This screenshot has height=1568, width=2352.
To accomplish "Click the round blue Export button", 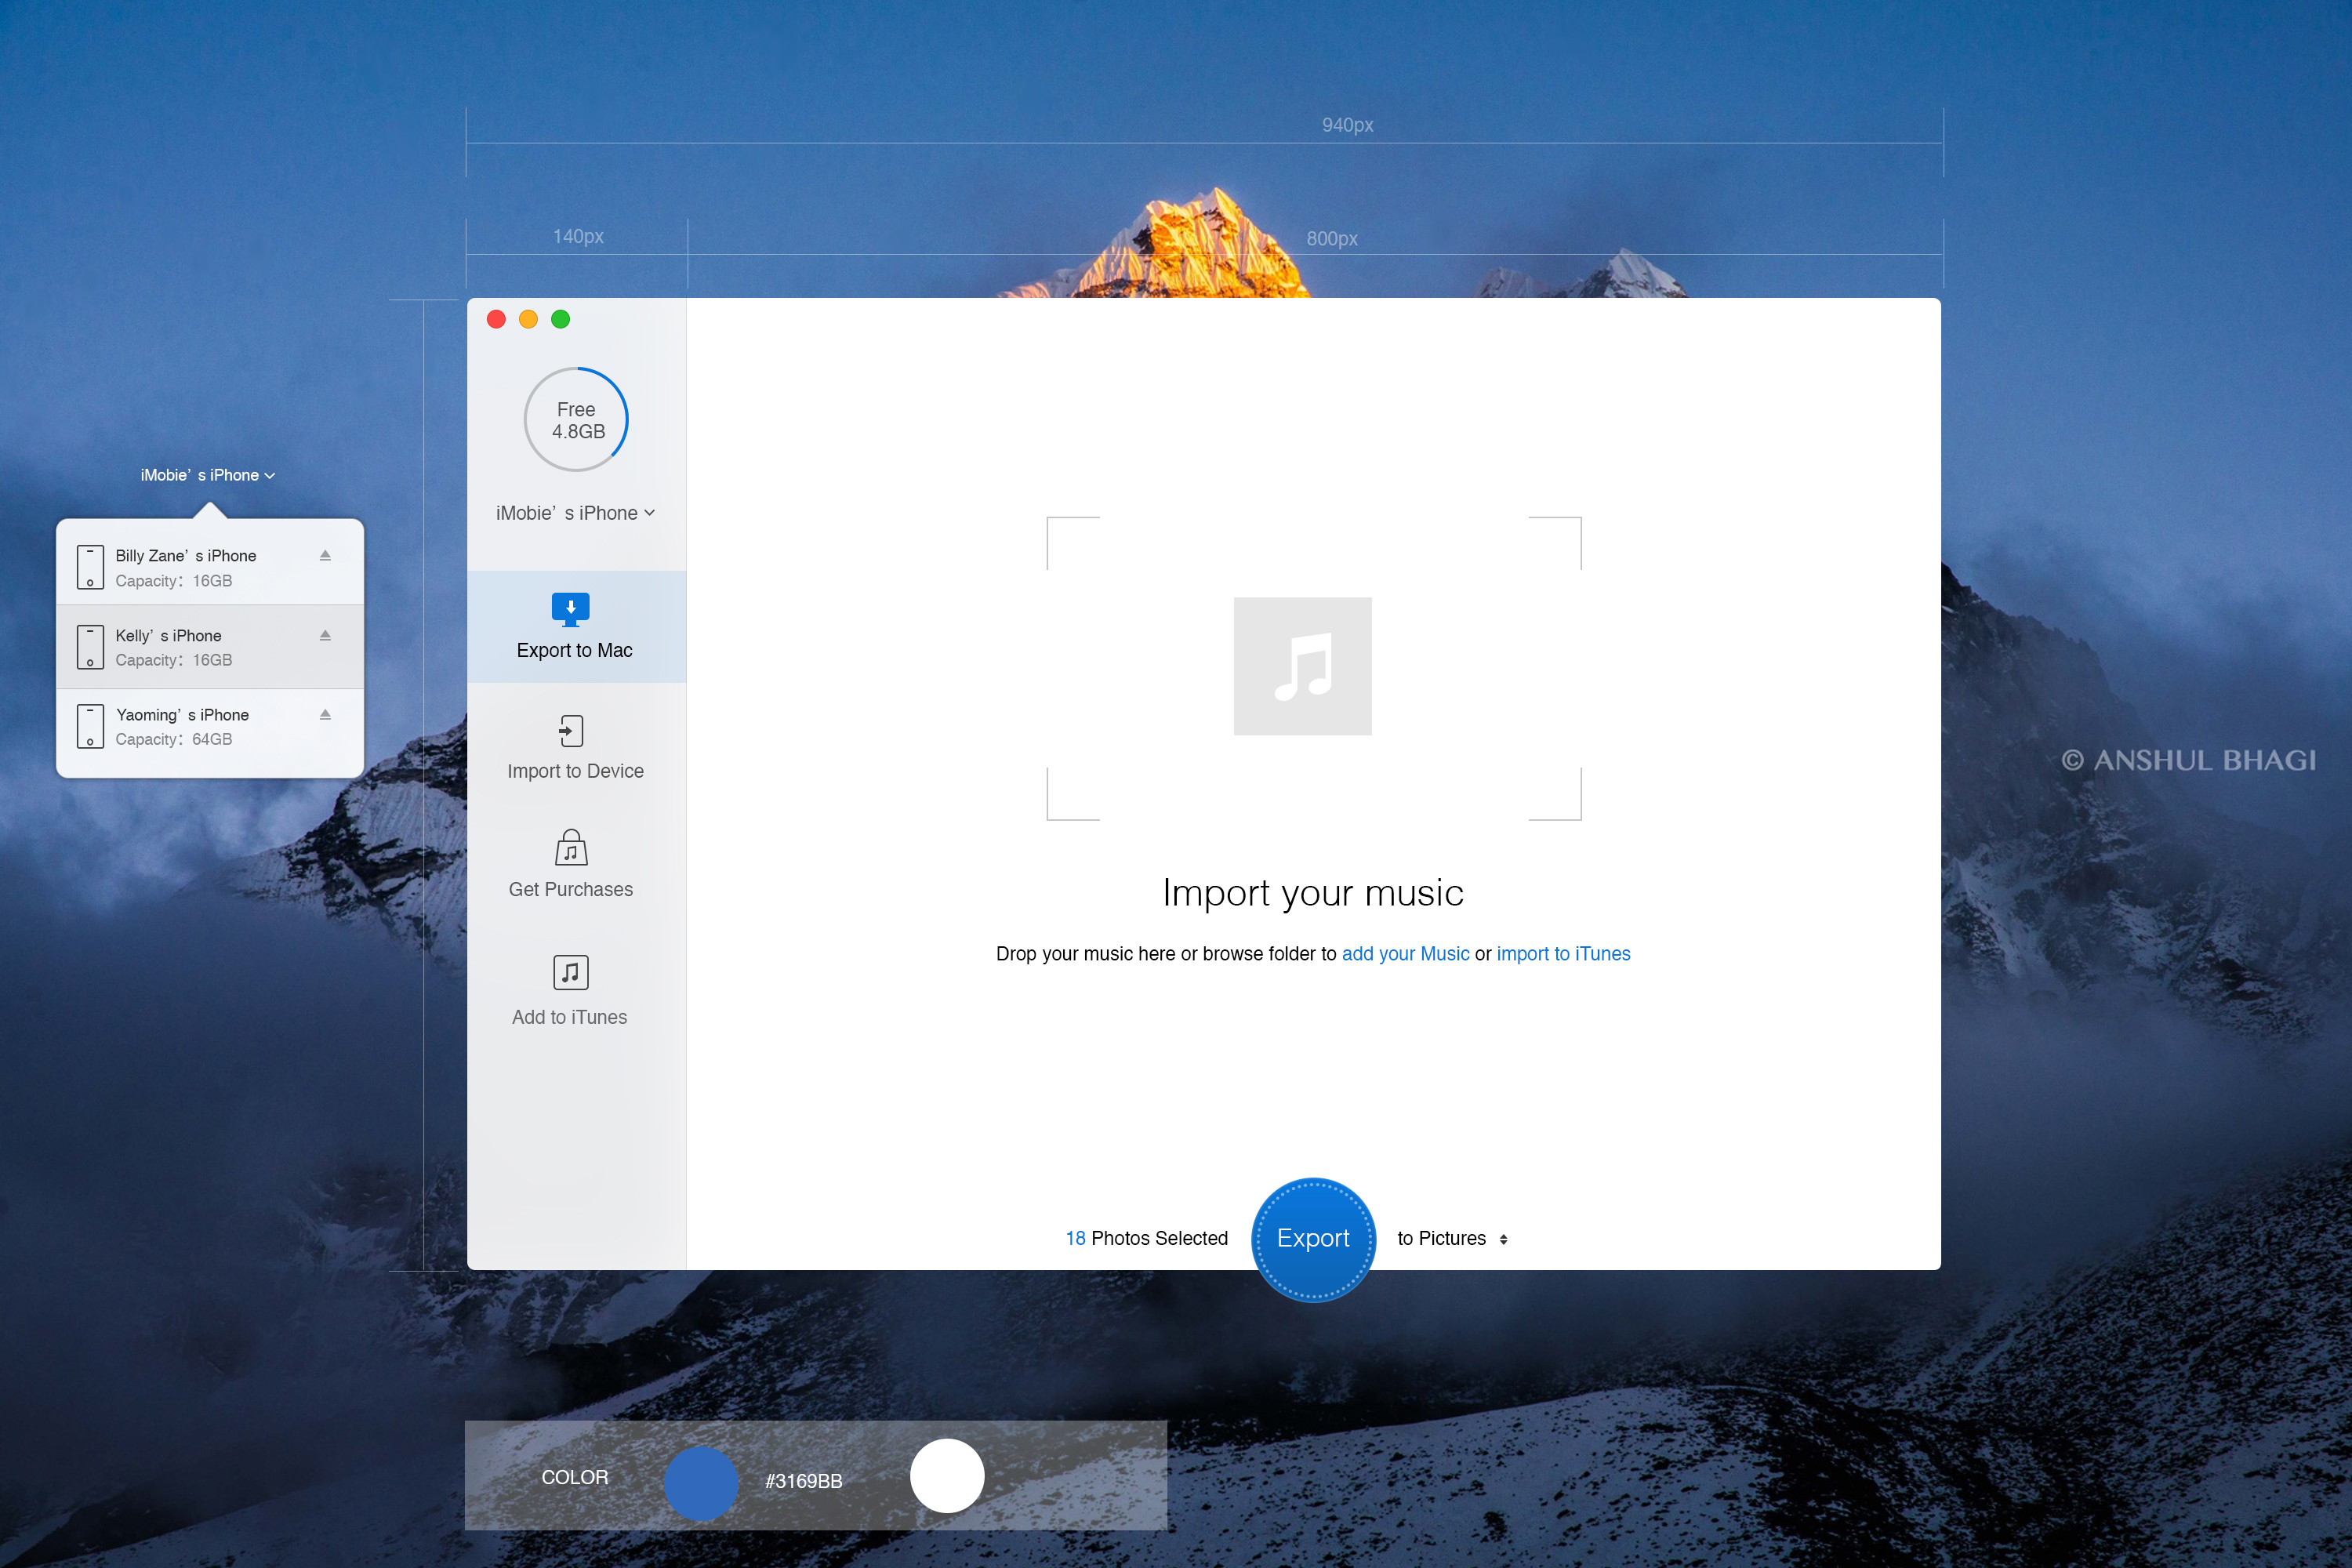I will pos(1313,1239).
